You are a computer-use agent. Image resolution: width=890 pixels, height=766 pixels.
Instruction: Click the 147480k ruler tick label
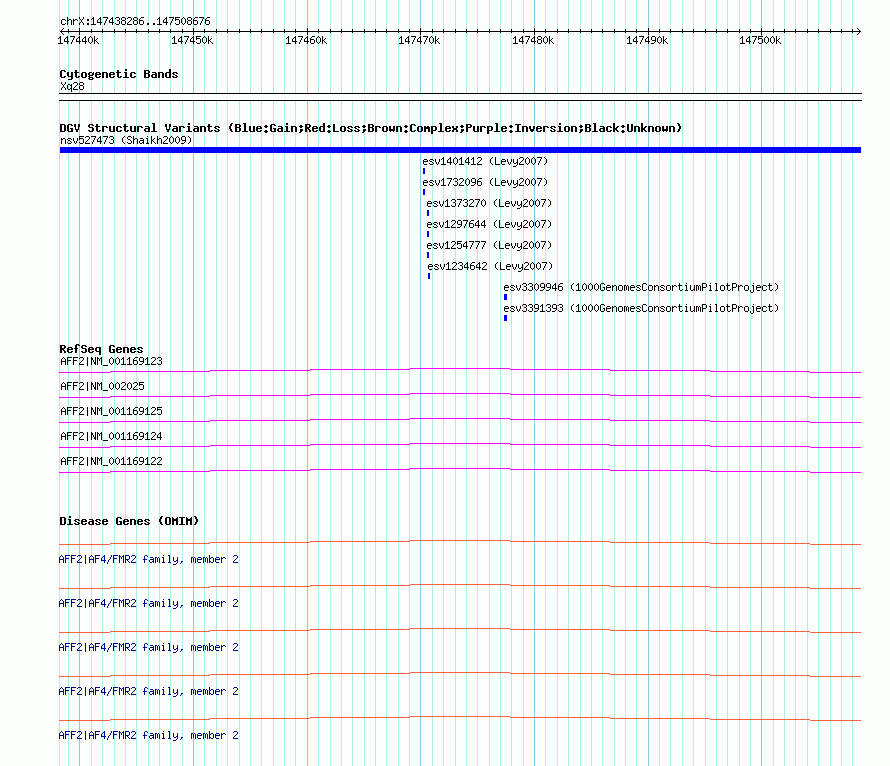tap(533, 40)
